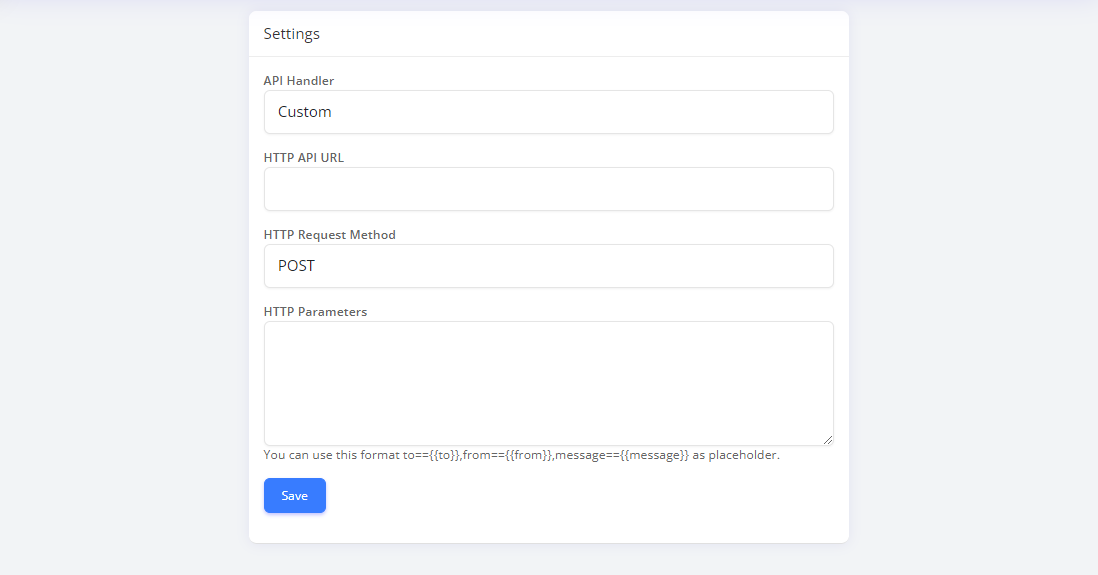Expand the HTTP Request Method dropdown
The width and height of the screenshot is (1098, 575).
pos(548,266)
